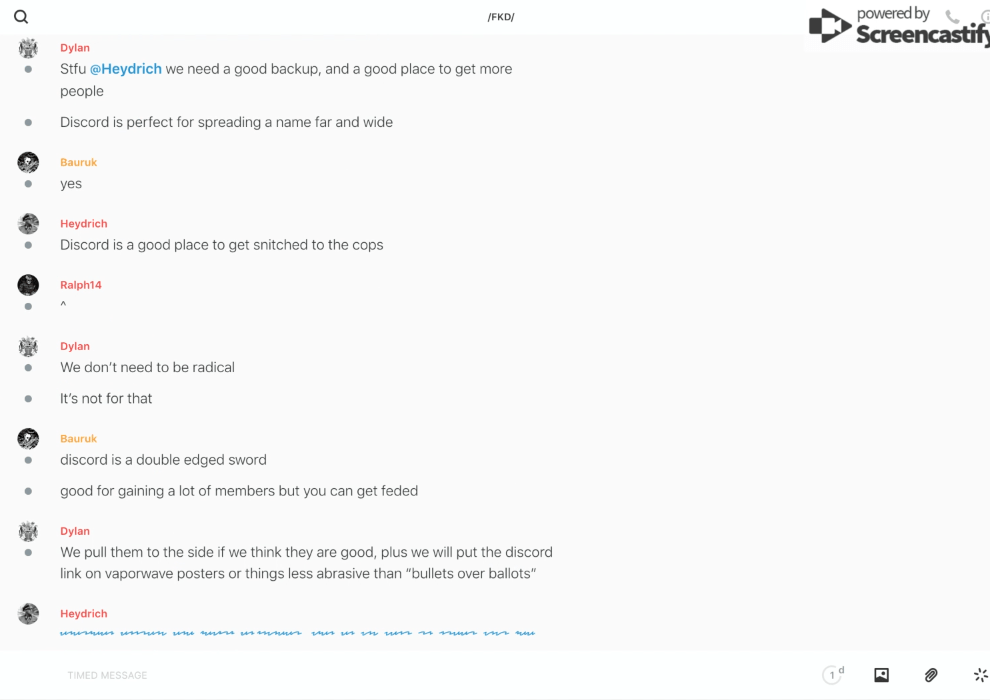Open Ralph14's dark avatar
The width and height of the screenshot is (990, 700).
pos(28,285)
